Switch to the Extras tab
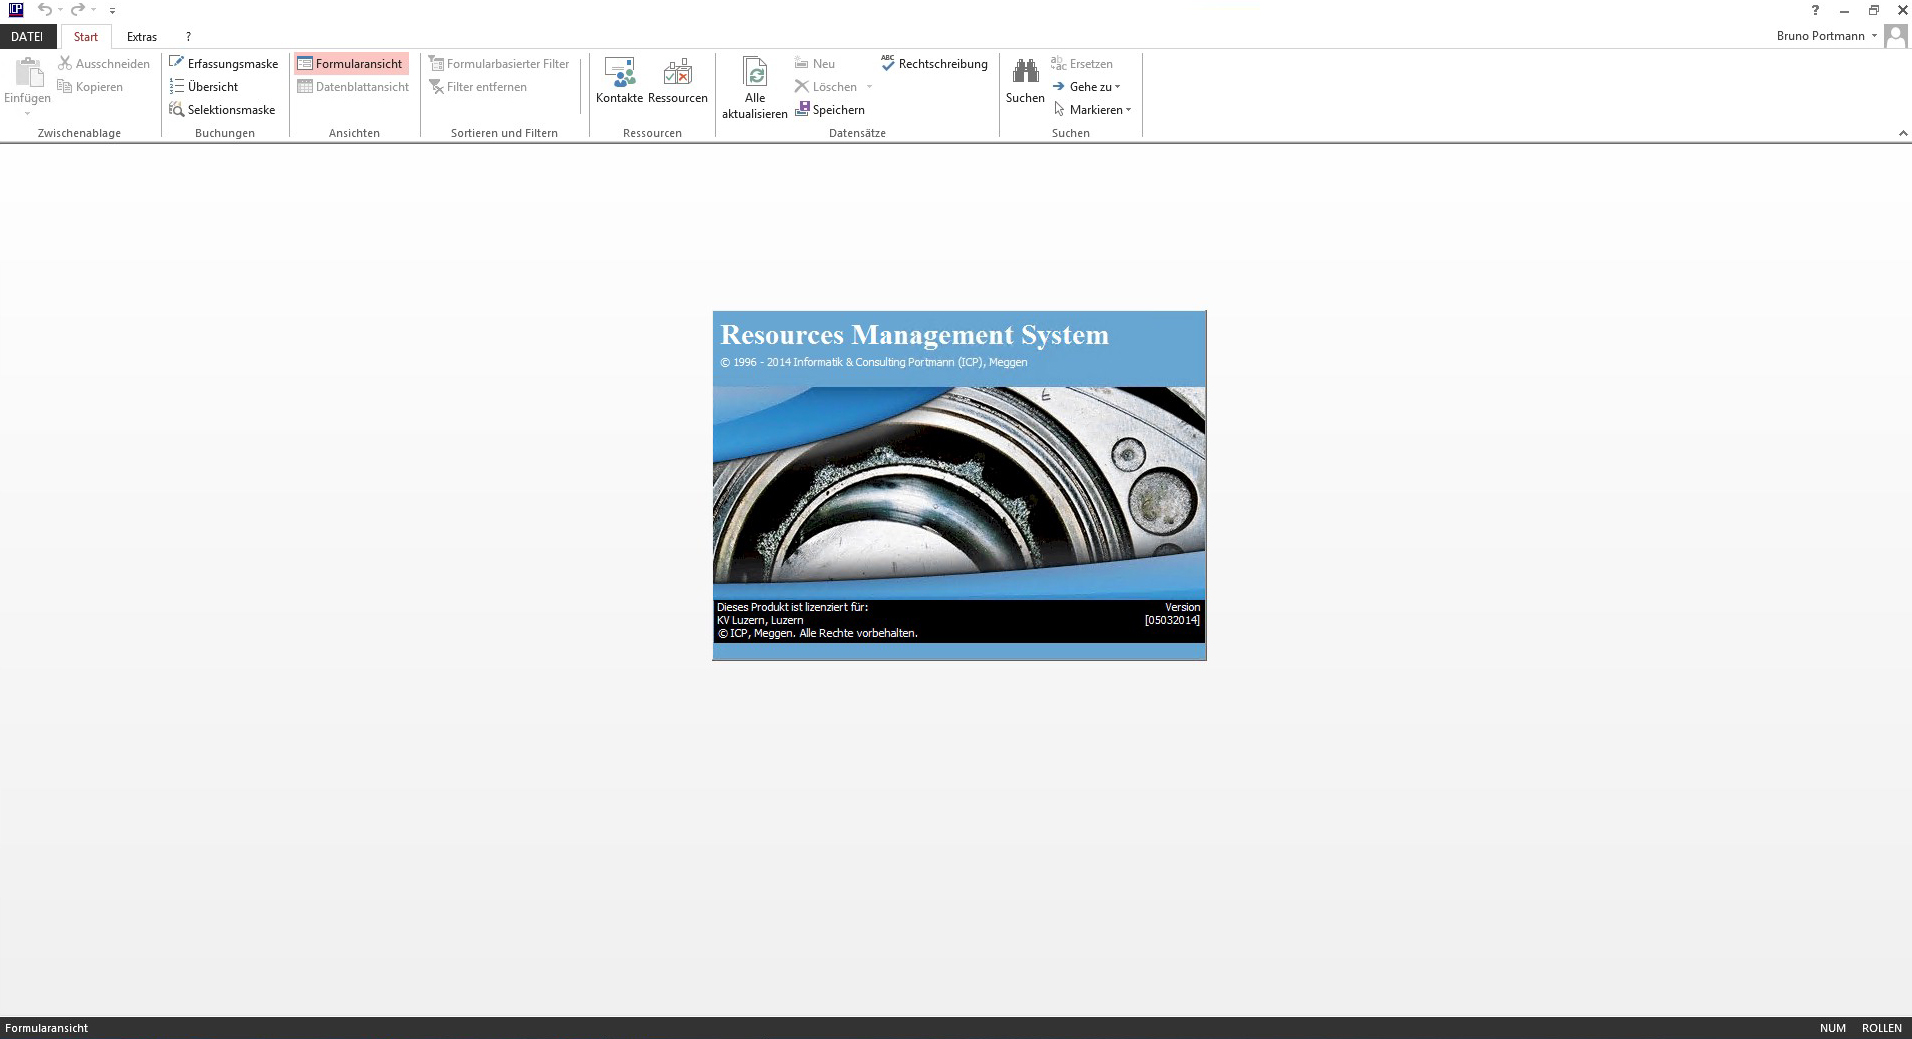 (142, 36)
